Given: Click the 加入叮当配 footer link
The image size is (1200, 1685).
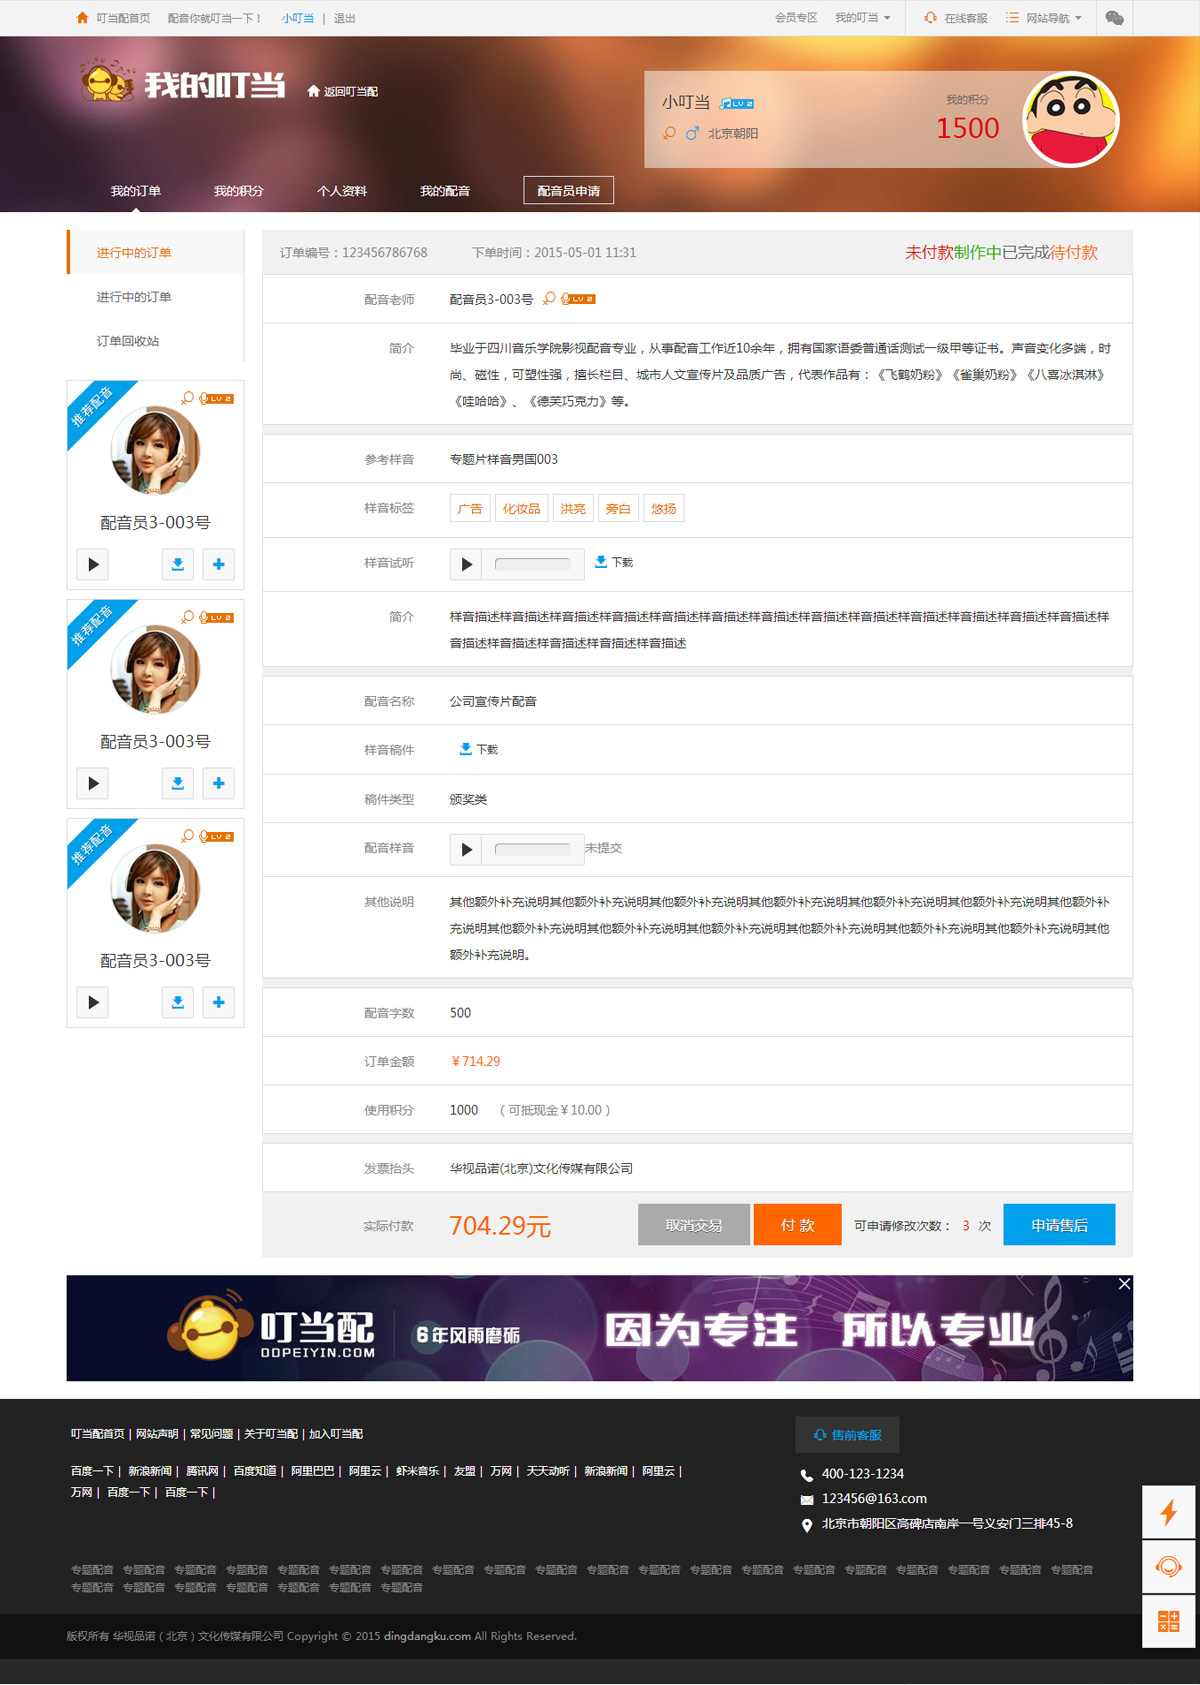Looking at the screenshot, I should 336,1434.
